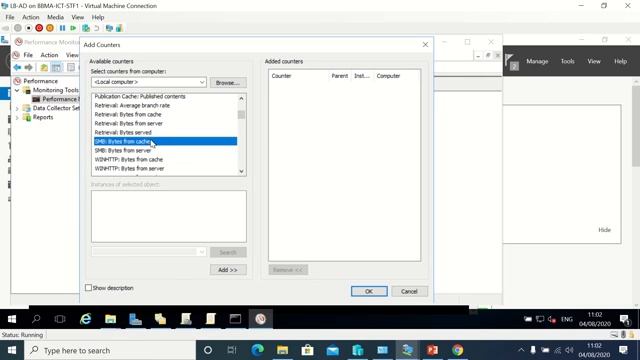640x360 pixels.
Task: Open the VM Connection View menu
Action: [x=78, y=17]
